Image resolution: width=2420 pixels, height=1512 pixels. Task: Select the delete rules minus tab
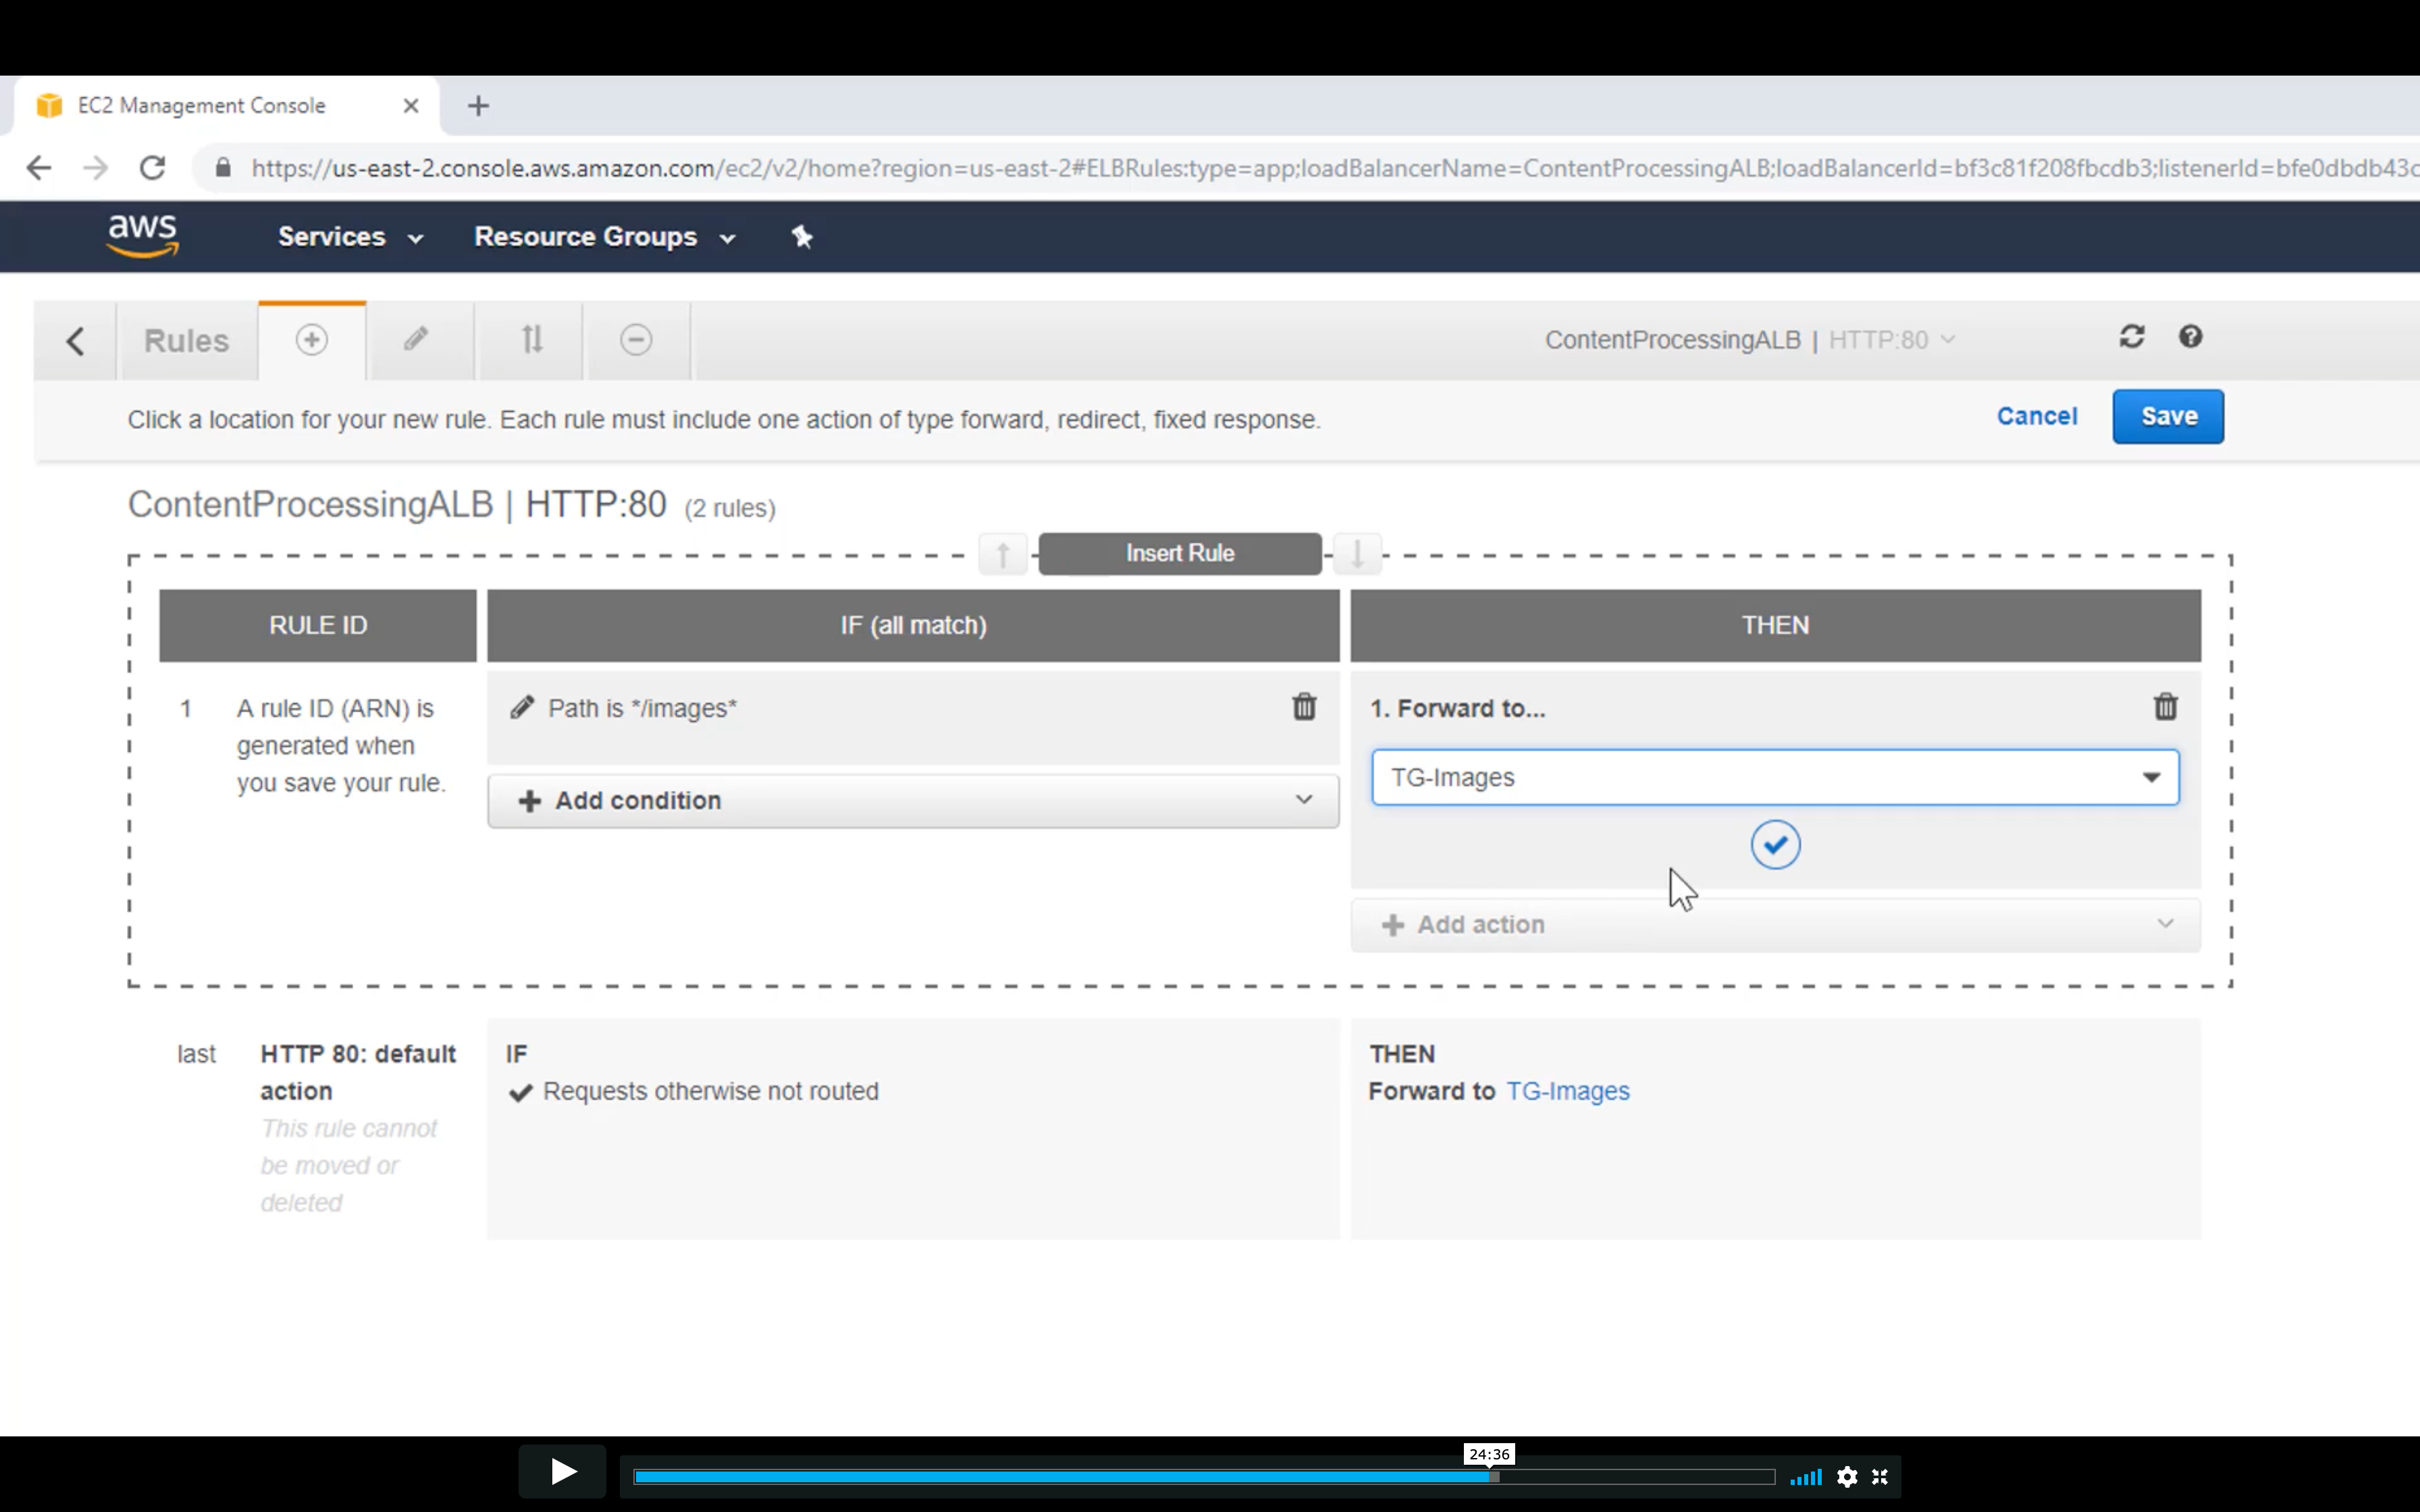tap(636, 340)
